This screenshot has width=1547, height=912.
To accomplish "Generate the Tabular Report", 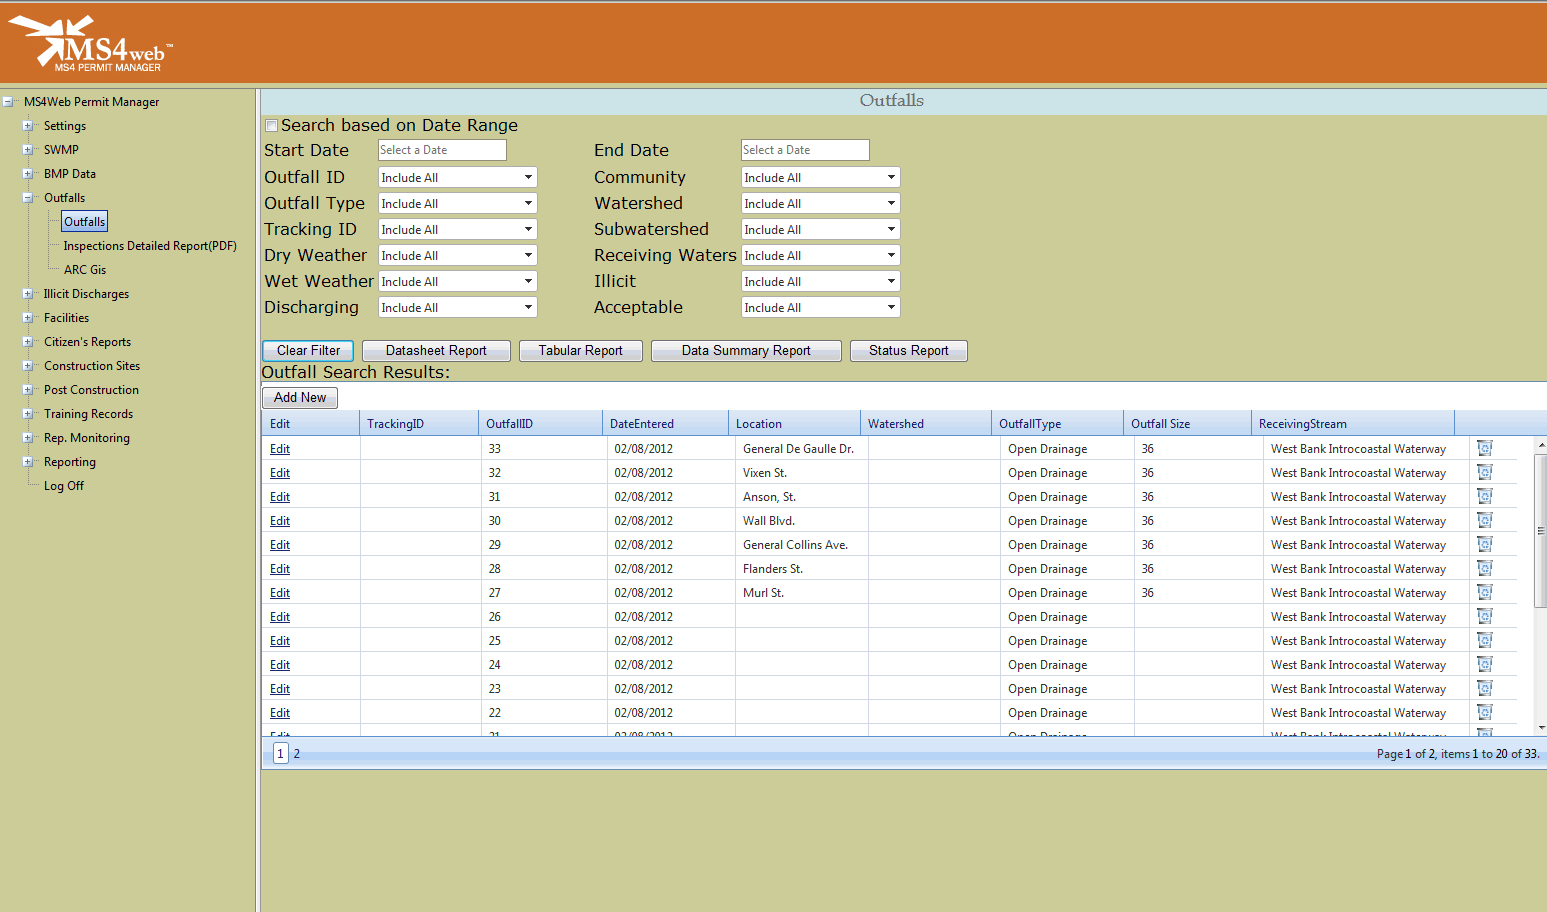I will (x=580, y=351).
